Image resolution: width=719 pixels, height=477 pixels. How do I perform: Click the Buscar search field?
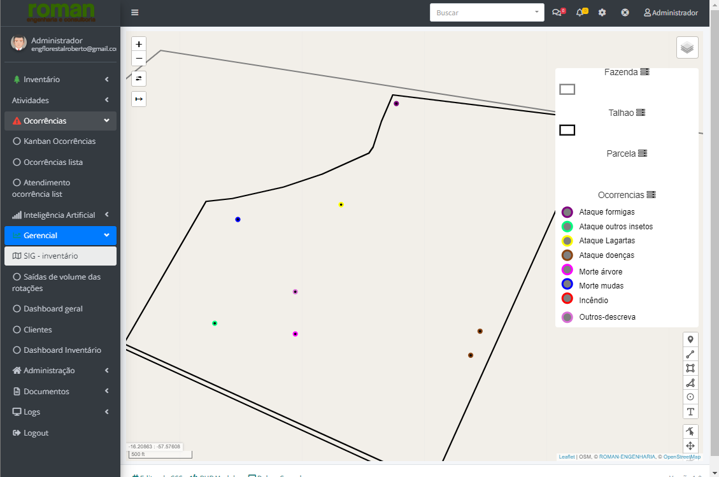pyautogui.click(x=480, y=13)
